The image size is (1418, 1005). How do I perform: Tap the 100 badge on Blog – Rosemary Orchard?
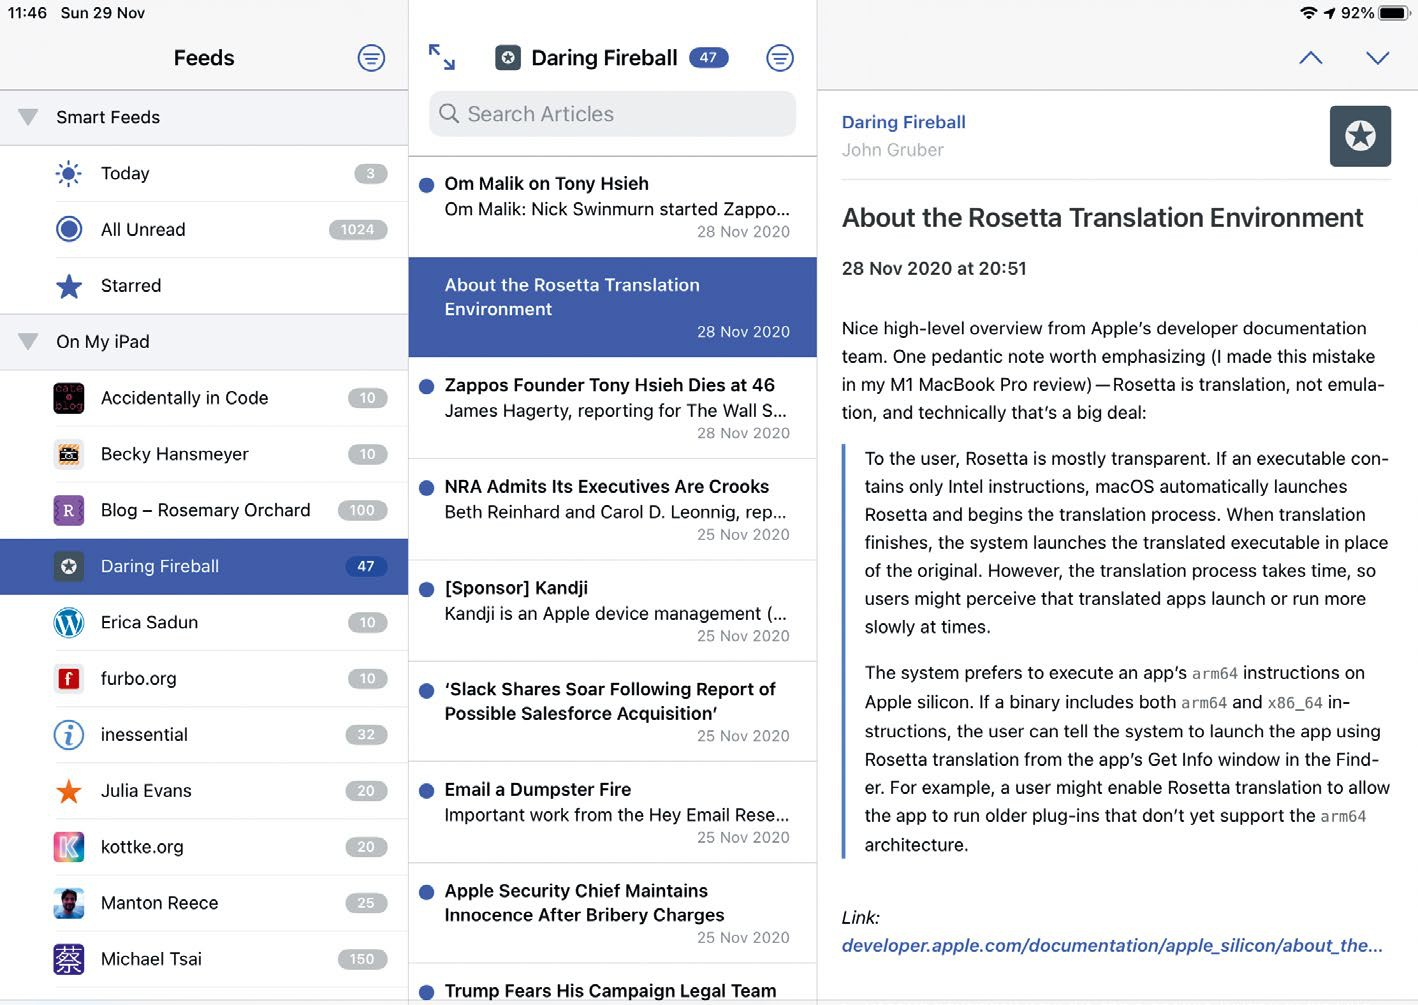click(x=362, y=510)
